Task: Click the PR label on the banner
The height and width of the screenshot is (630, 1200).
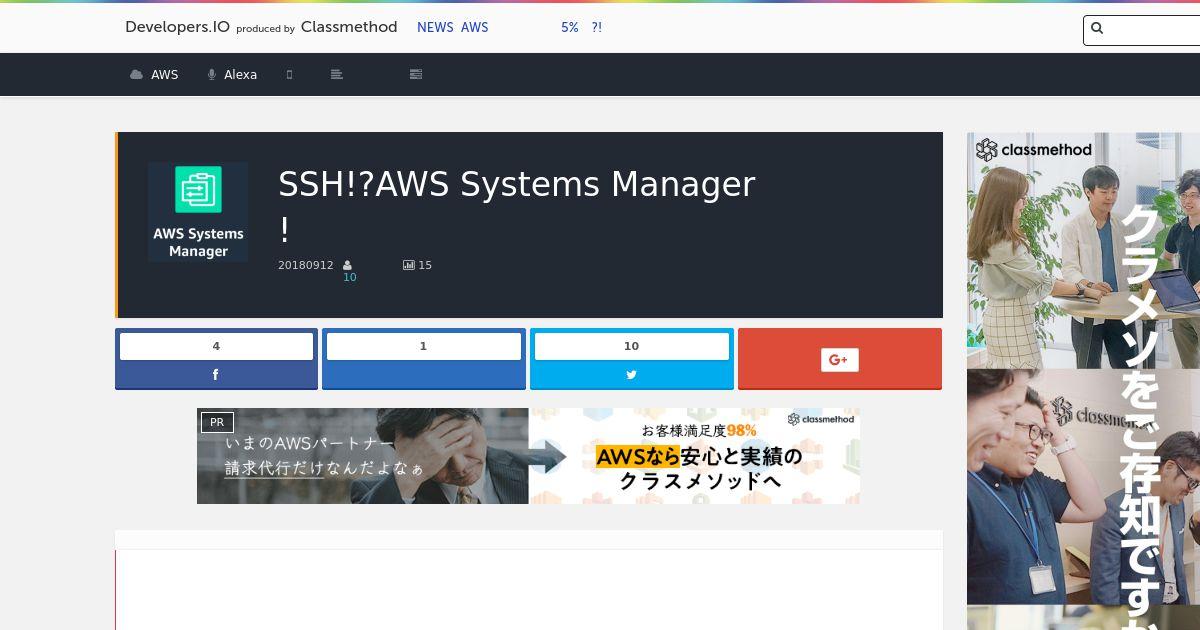Action: point(217,422)
